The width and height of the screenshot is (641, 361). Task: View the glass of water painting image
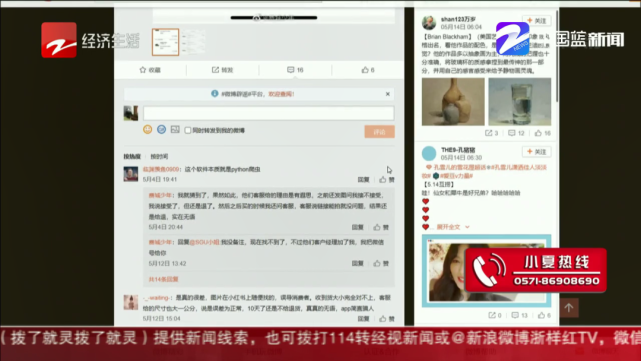(x=520, y=102)
